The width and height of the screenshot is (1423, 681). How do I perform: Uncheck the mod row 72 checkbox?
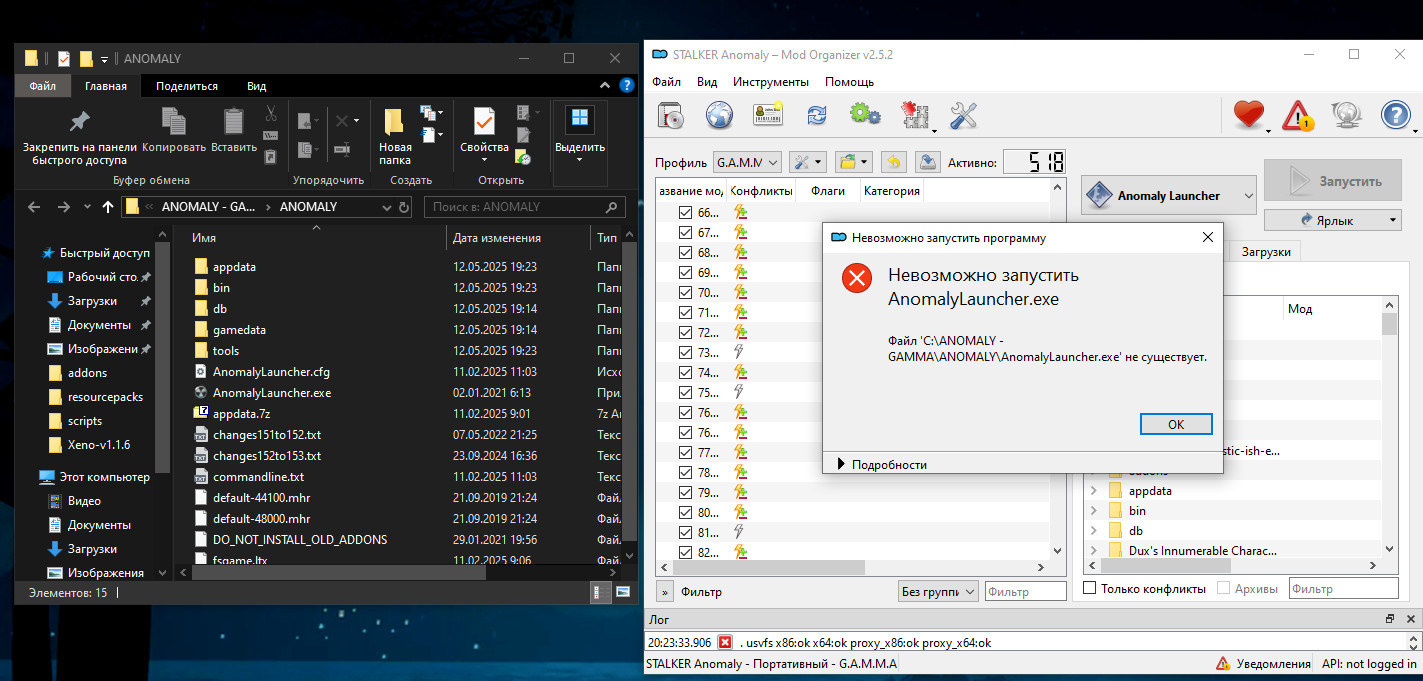pyautogui.click(x=685, y=332)
